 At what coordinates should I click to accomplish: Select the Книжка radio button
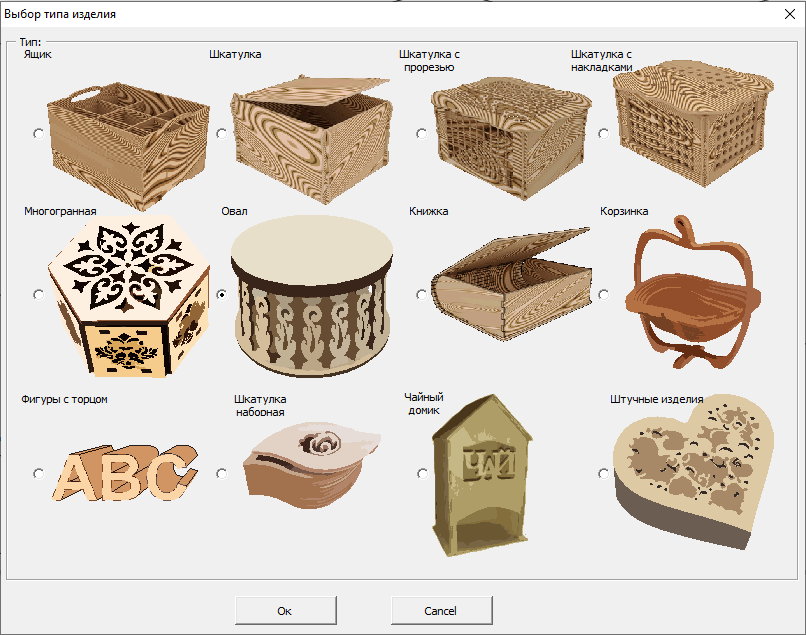click(422, 295)
